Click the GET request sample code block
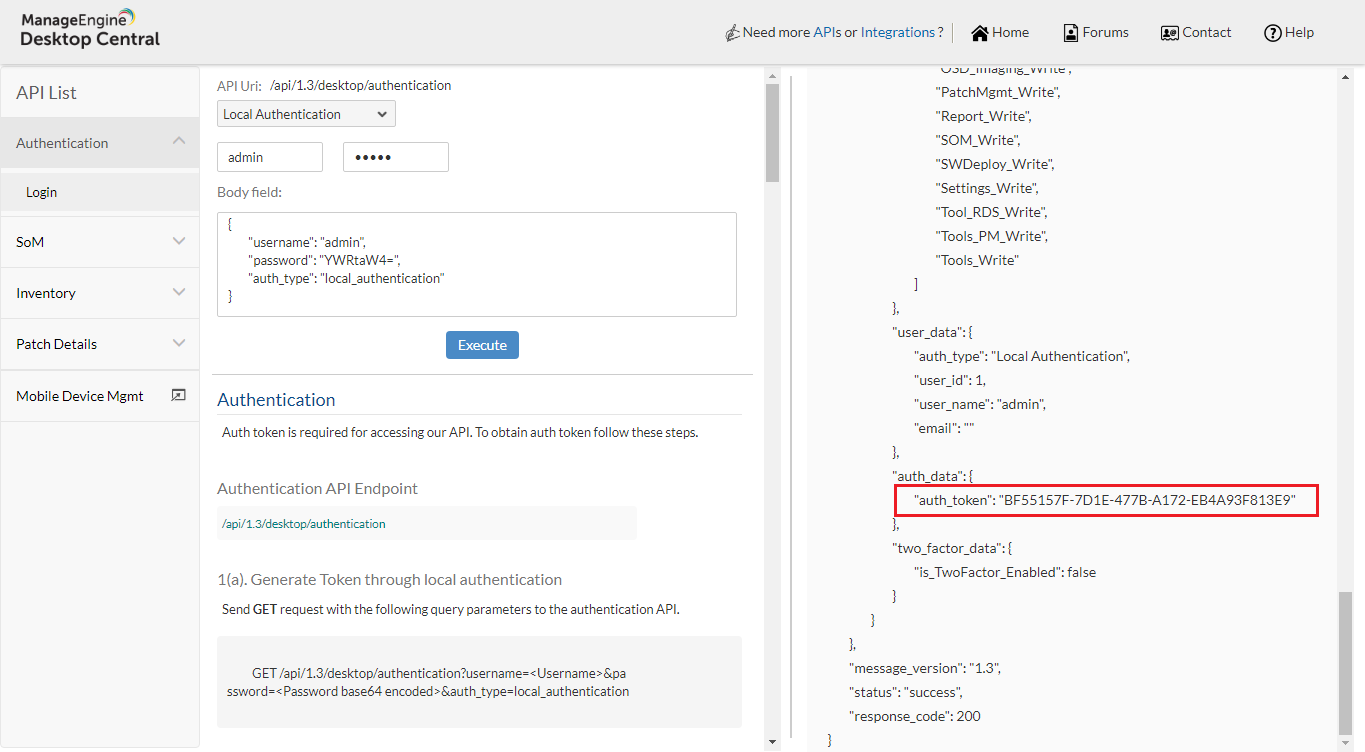The image size is (1365, 752). (479, 682)
